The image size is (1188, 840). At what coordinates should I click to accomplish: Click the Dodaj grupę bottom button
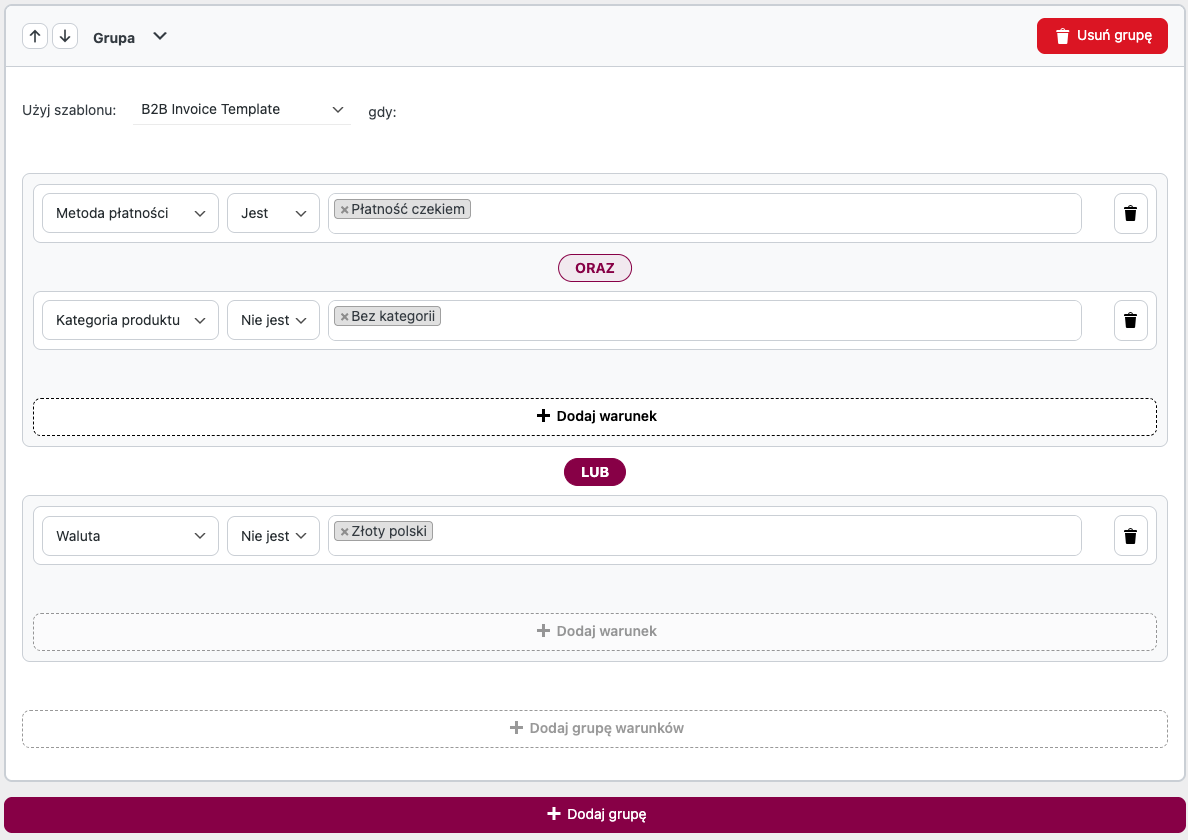(595, 815)
